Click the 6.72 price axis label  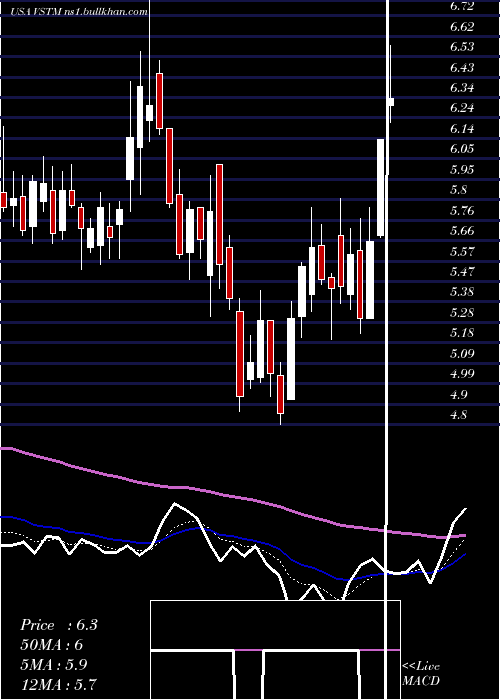[462, 6]
